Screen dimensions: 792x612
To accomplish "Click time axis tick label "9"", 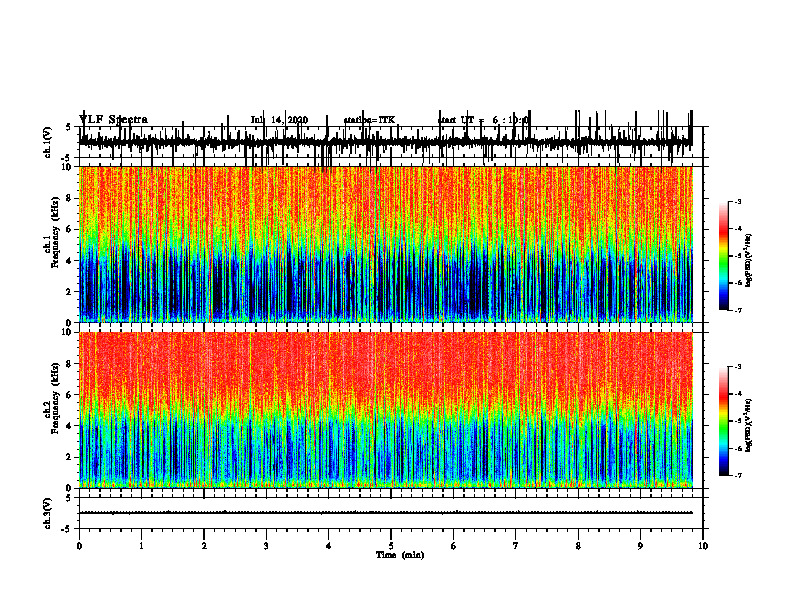I will [x=640, y=546].
